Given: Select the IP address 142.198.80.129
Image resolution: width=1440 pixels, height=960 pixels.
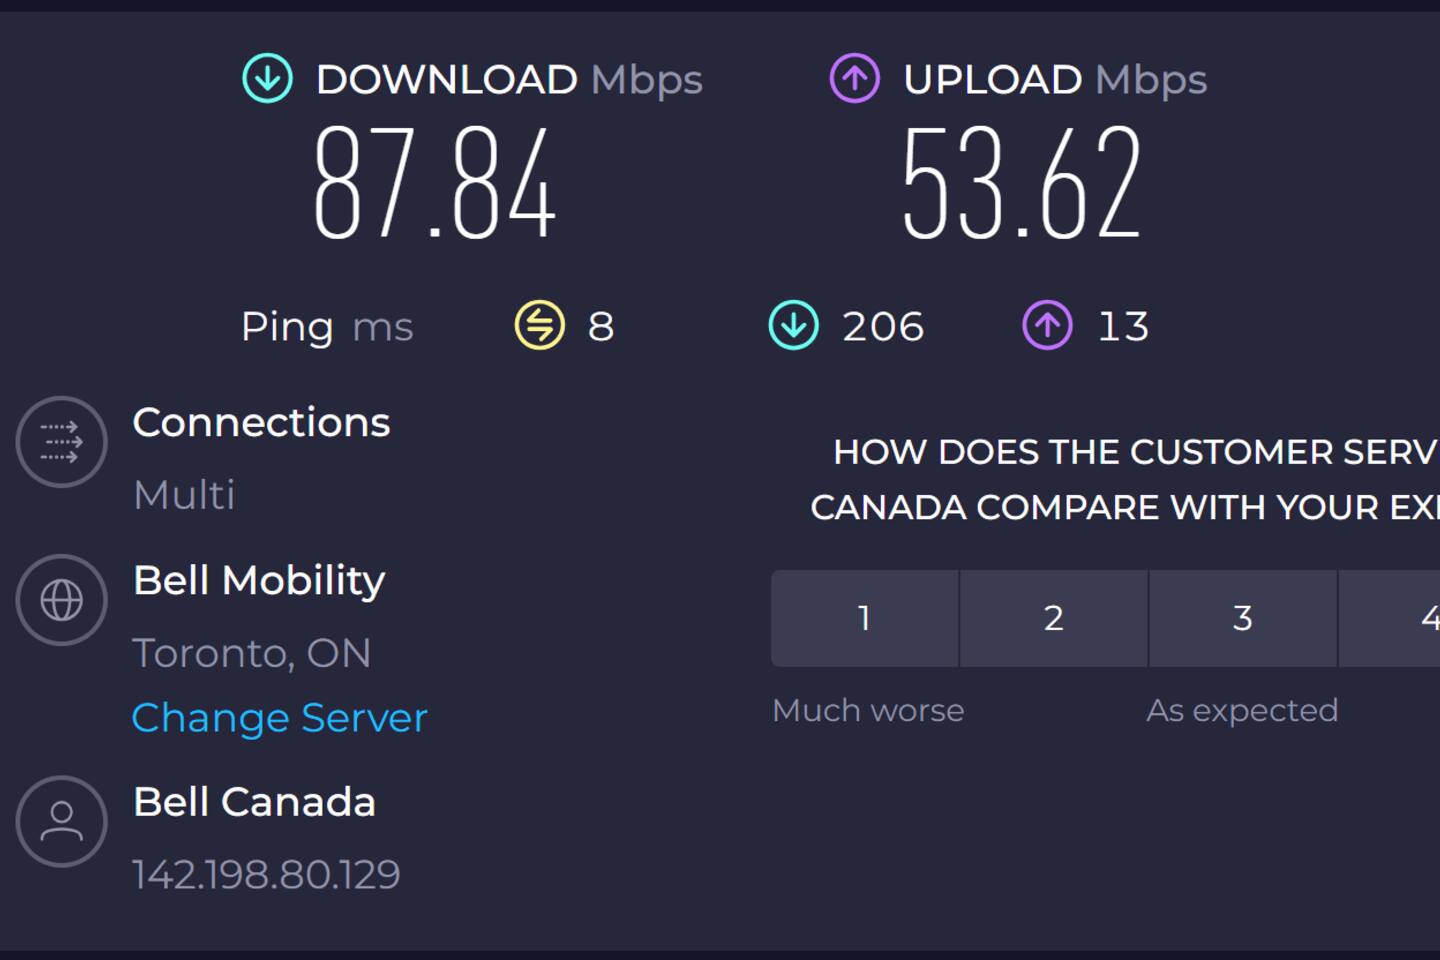Looking at the screenshot, I should (266, 874).
